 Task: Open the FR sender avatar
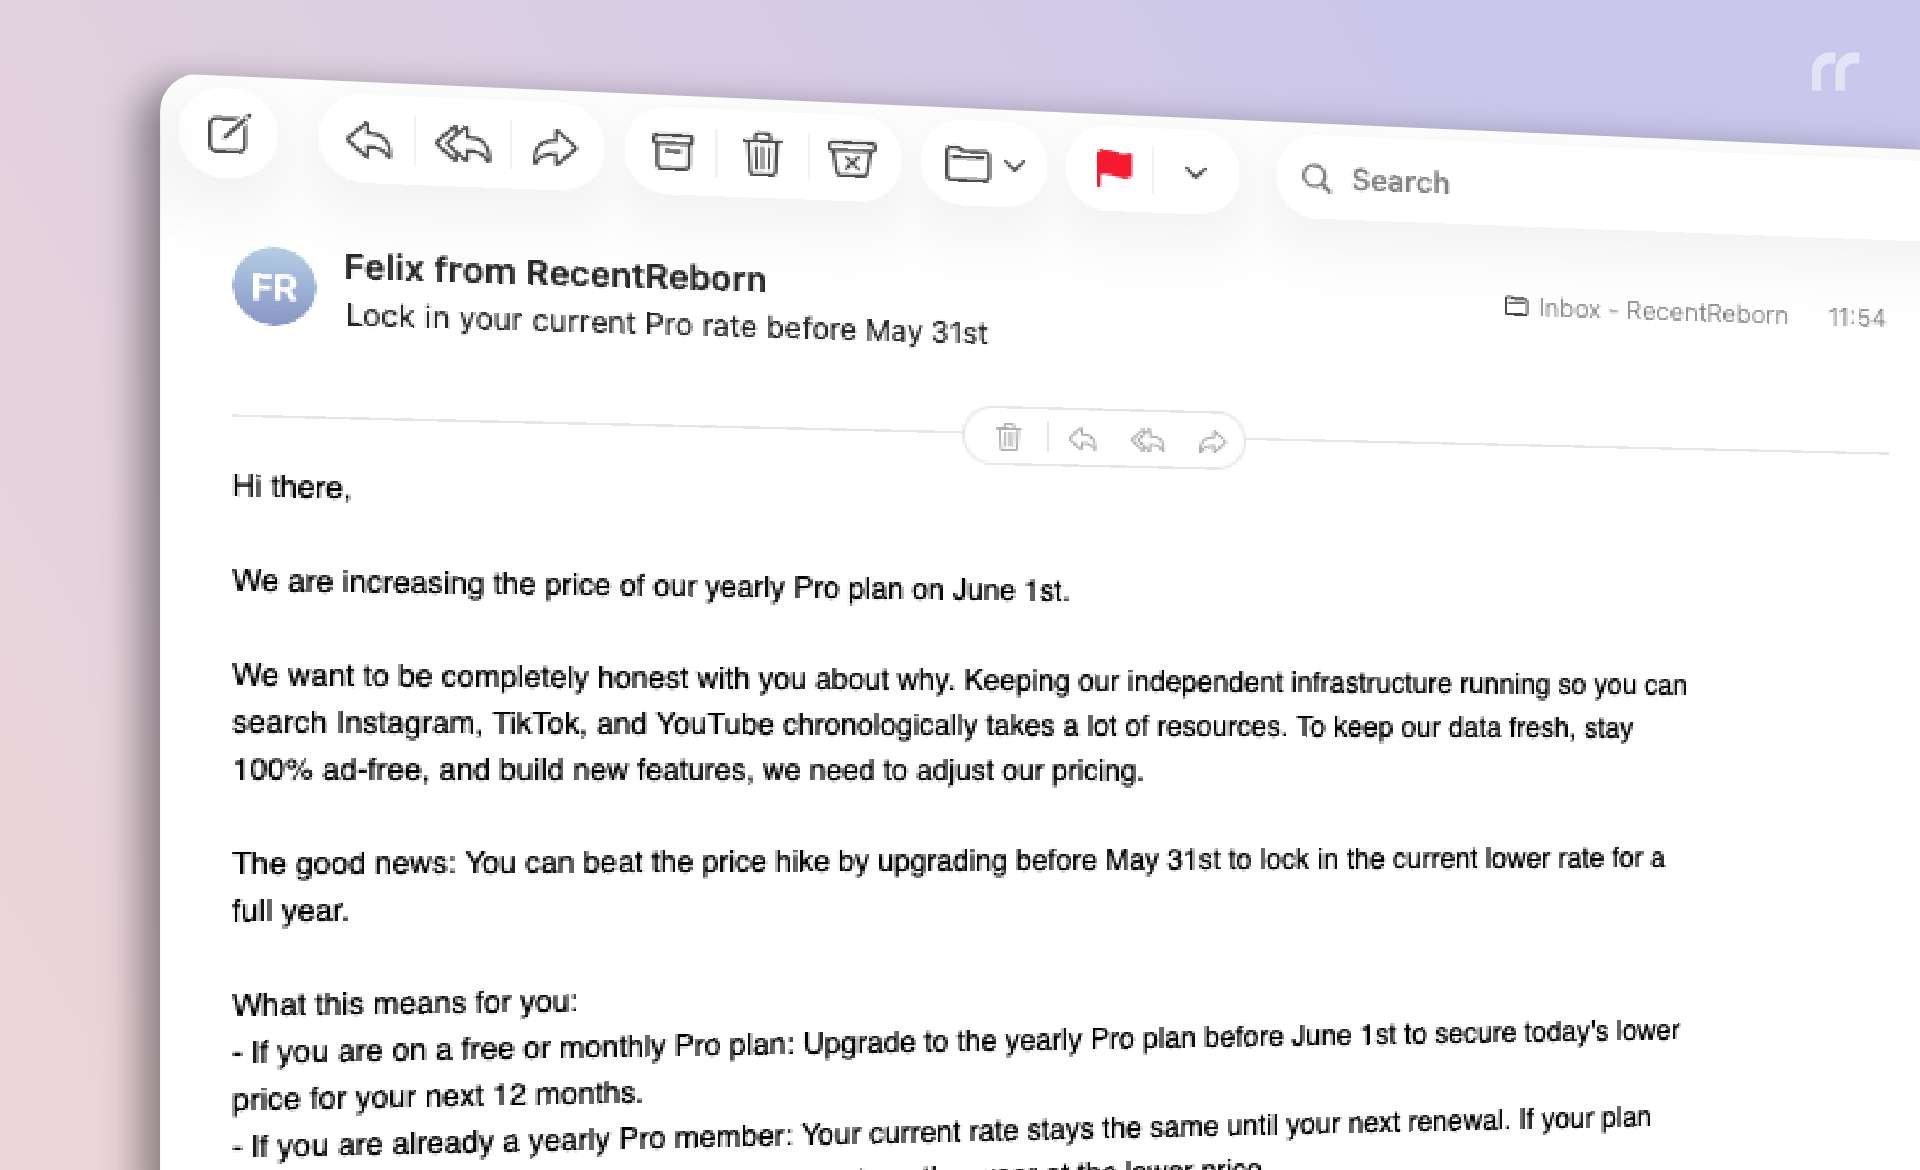tap(274, 287)
